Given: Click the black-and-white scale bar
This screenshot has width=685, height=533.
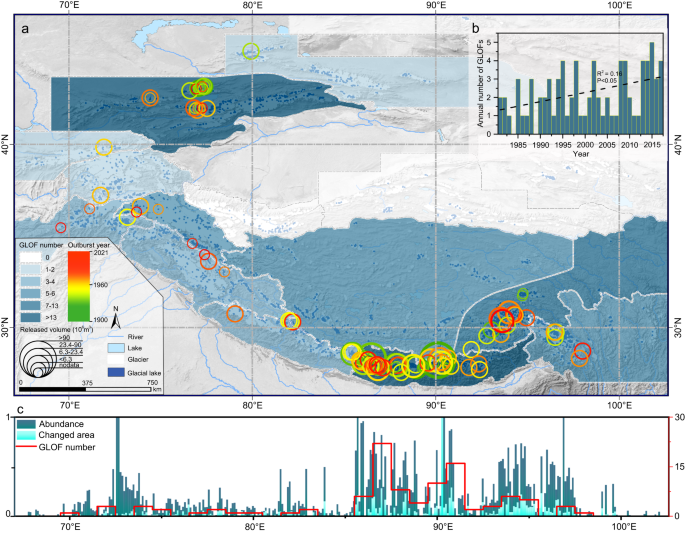Looking at the screenshot, I should click(85, 389).
